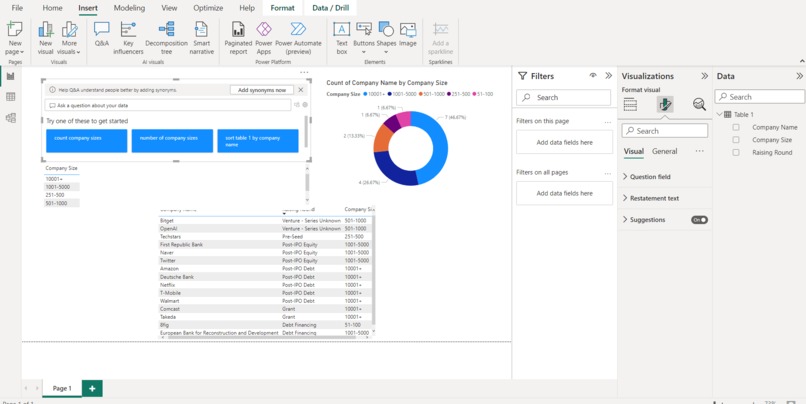806x404 pixels.
Task: Toggle Filters pane visibility eye icon
Action: coord(593,76)
